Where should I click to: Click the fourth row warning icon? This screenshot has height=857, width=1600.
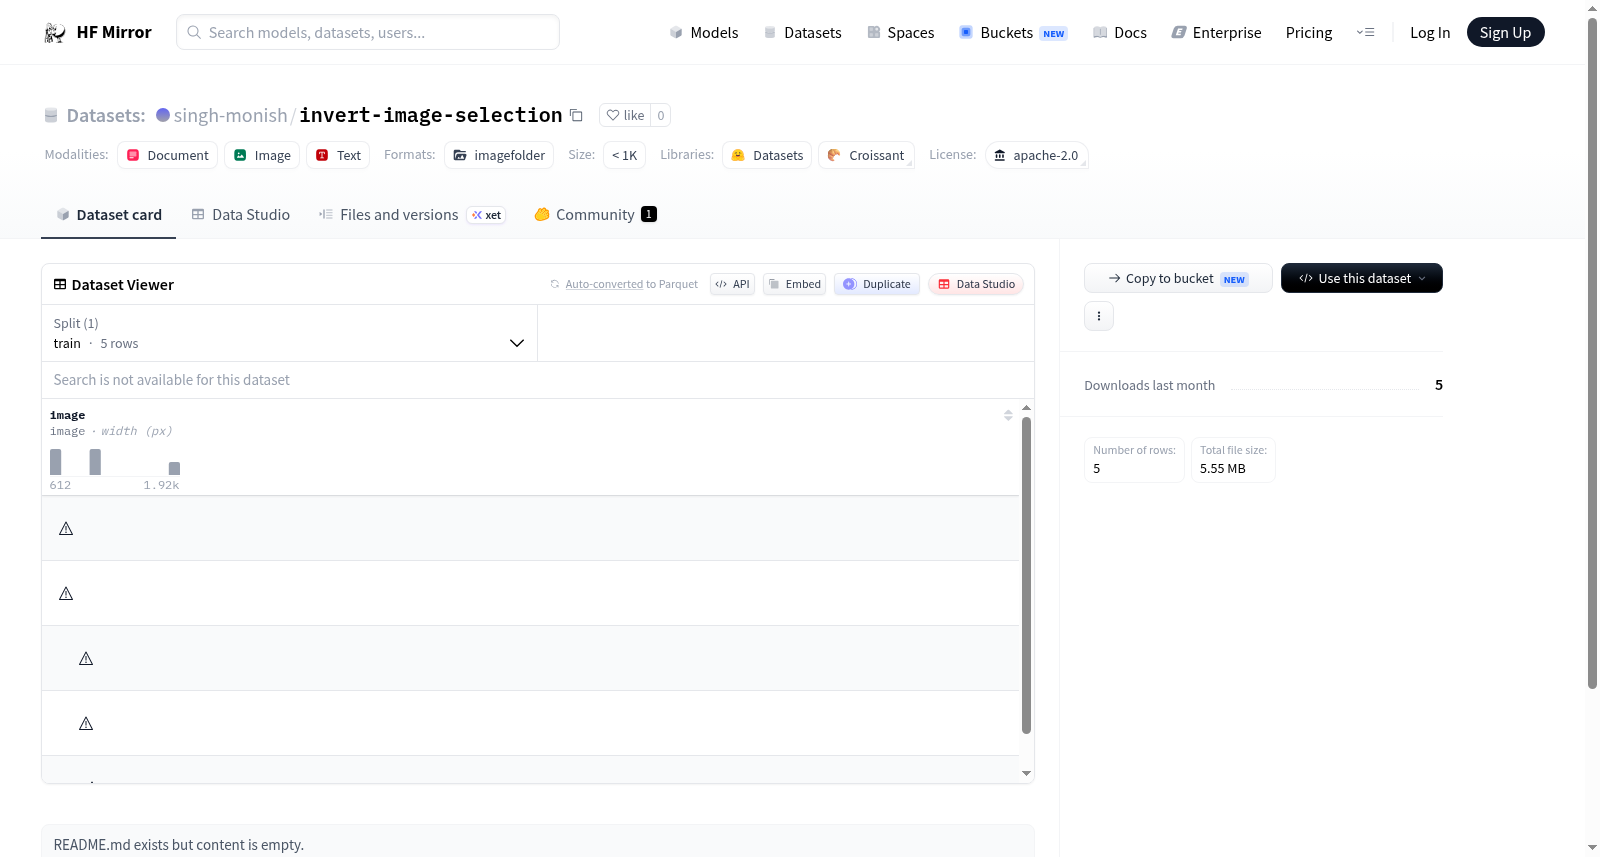coord(86,724)
